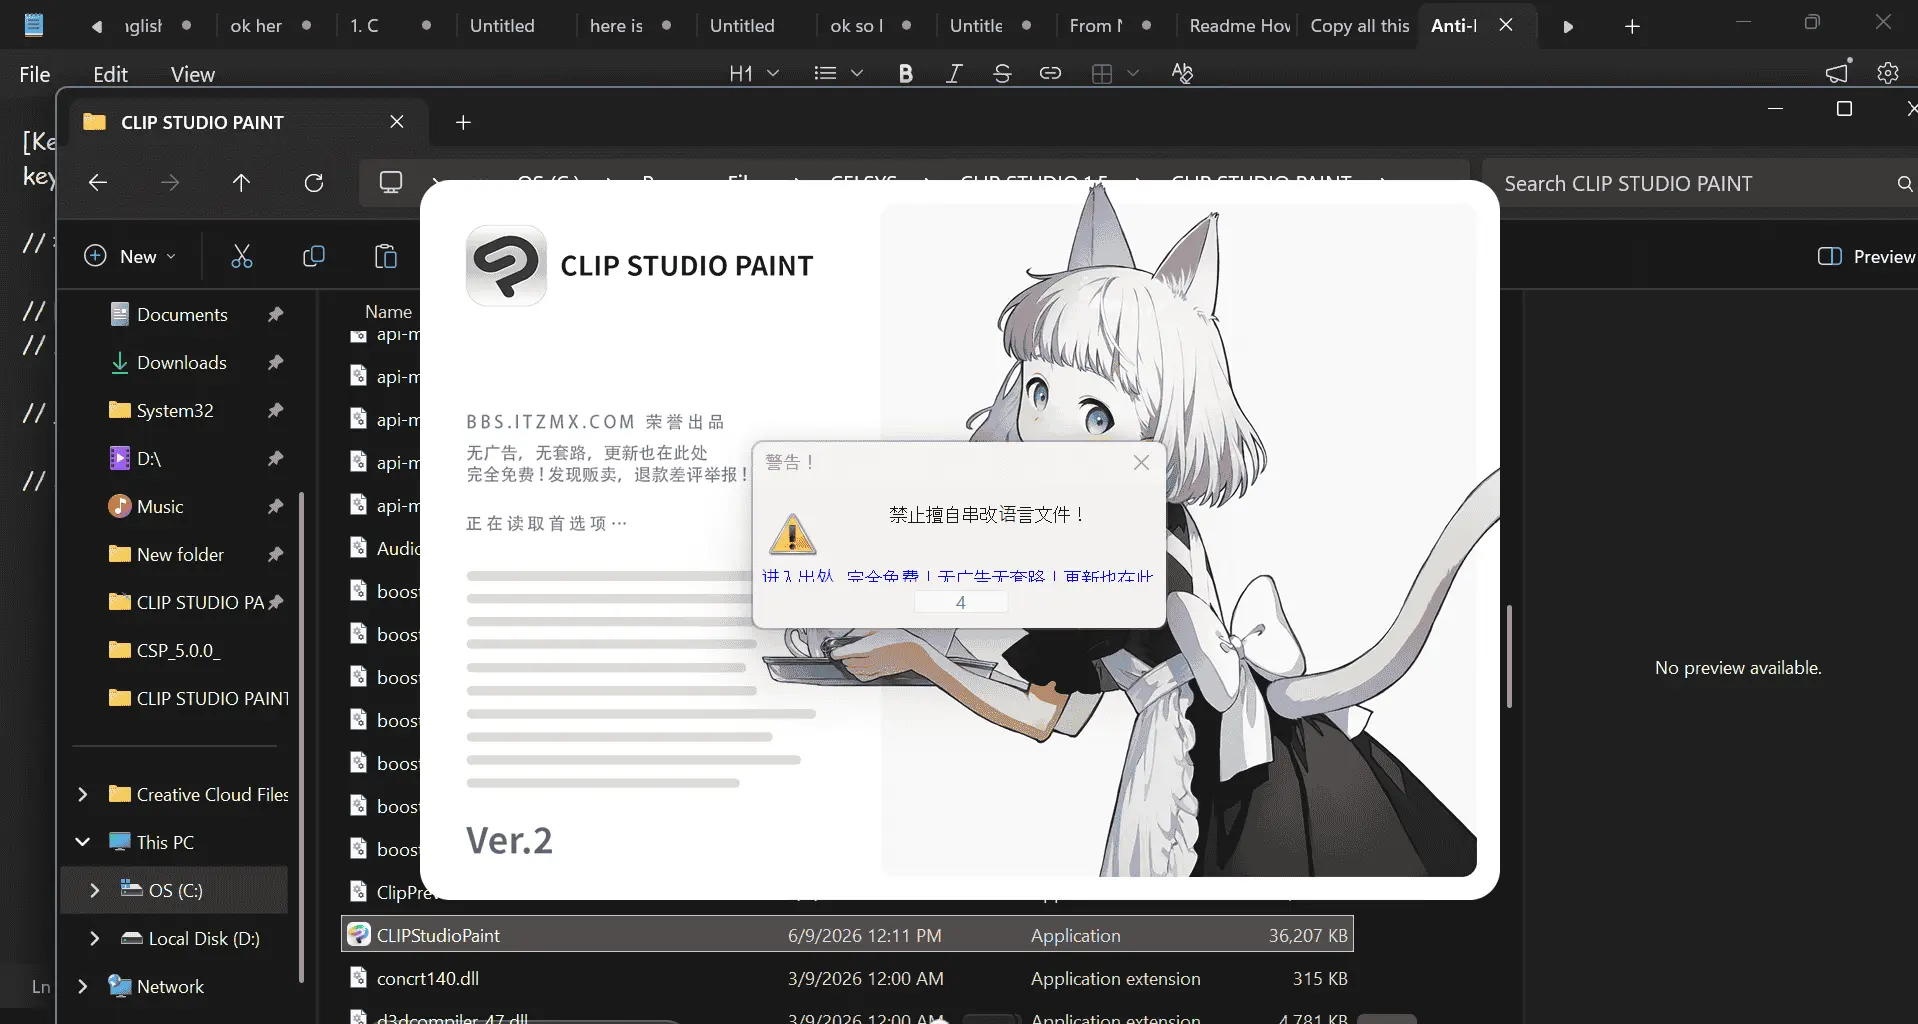Open the table dropdown arrow in Notepad
Viewport: 1918px width, 1024px height.
coord(1133,73)
